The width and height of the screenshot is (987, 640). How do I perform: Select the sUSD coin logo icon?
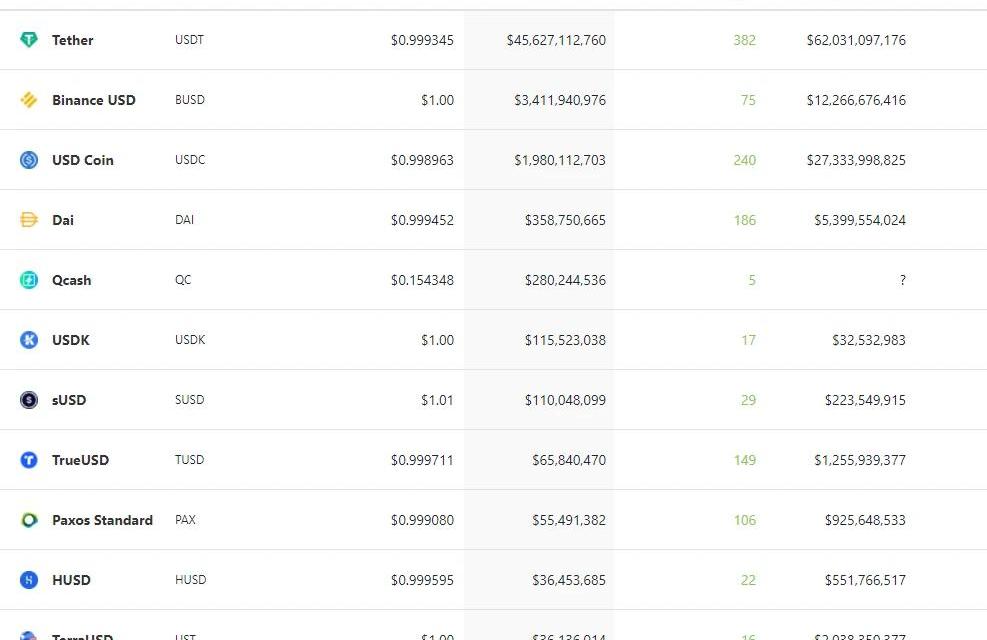coord(29,400)
